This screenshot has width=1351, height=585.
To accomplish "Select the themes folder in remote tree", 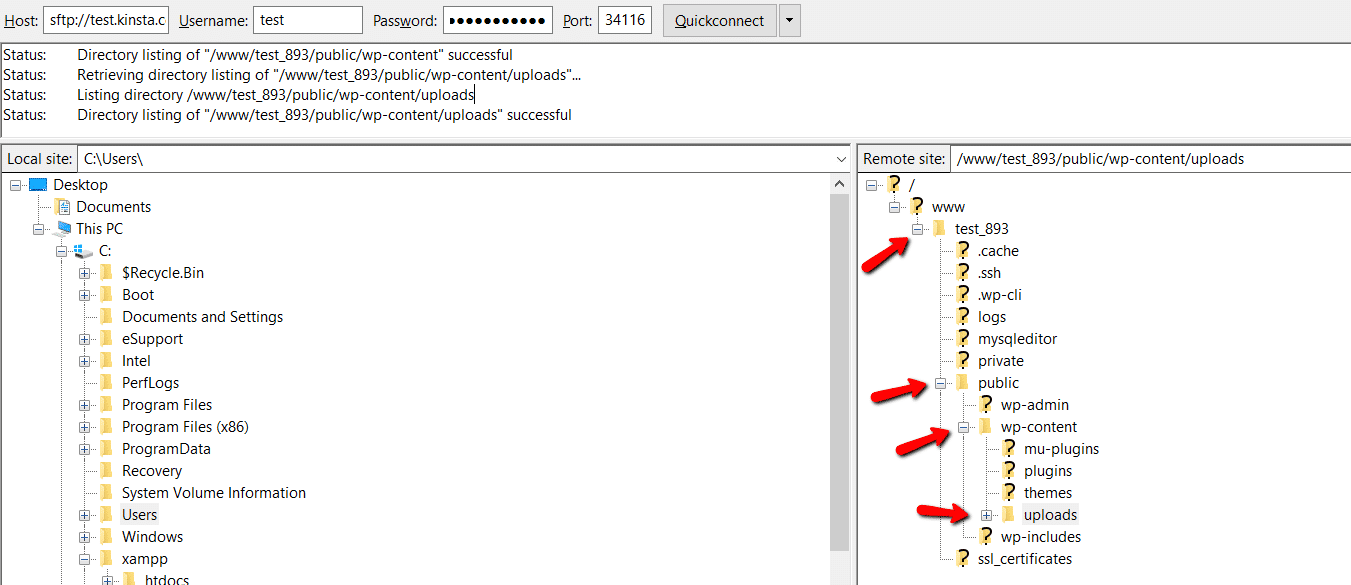I will pyautogui.click(x=1047, y=493).
